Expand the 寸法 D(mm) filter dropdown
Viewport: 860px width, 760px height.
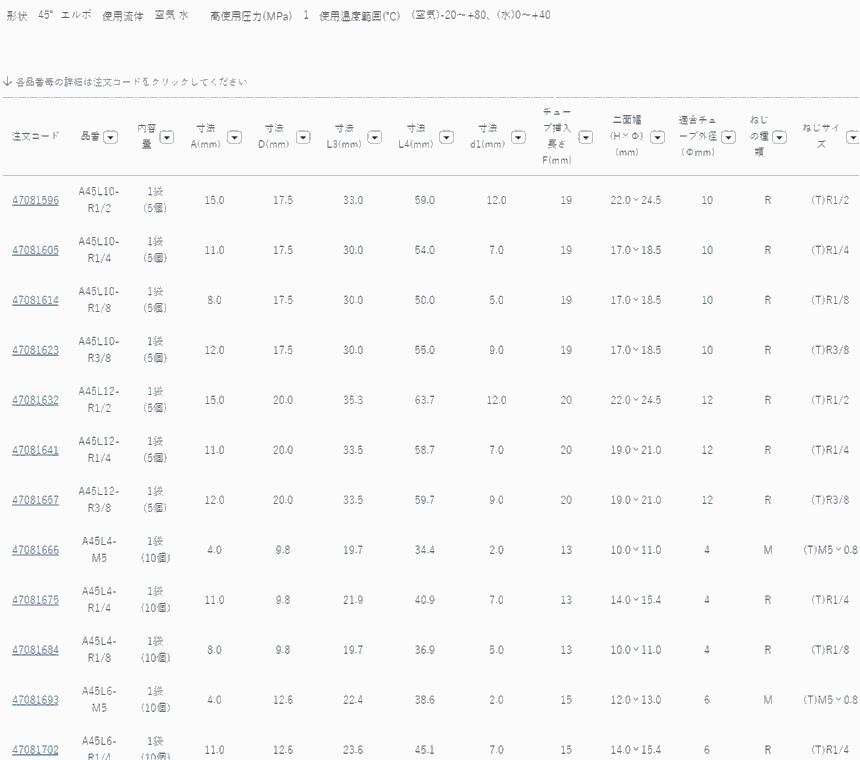point(304,136)
